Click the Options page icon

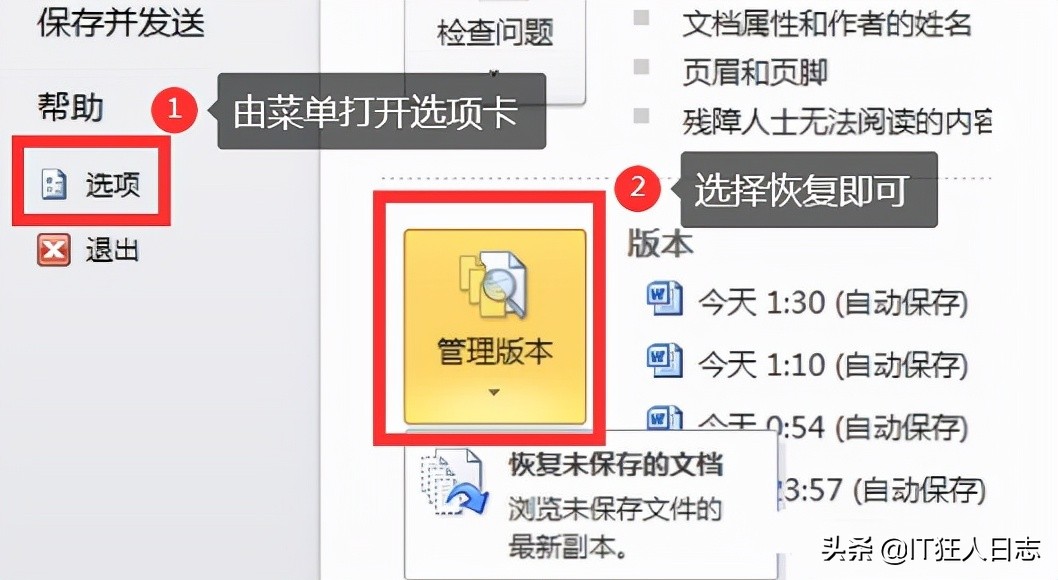54,184
